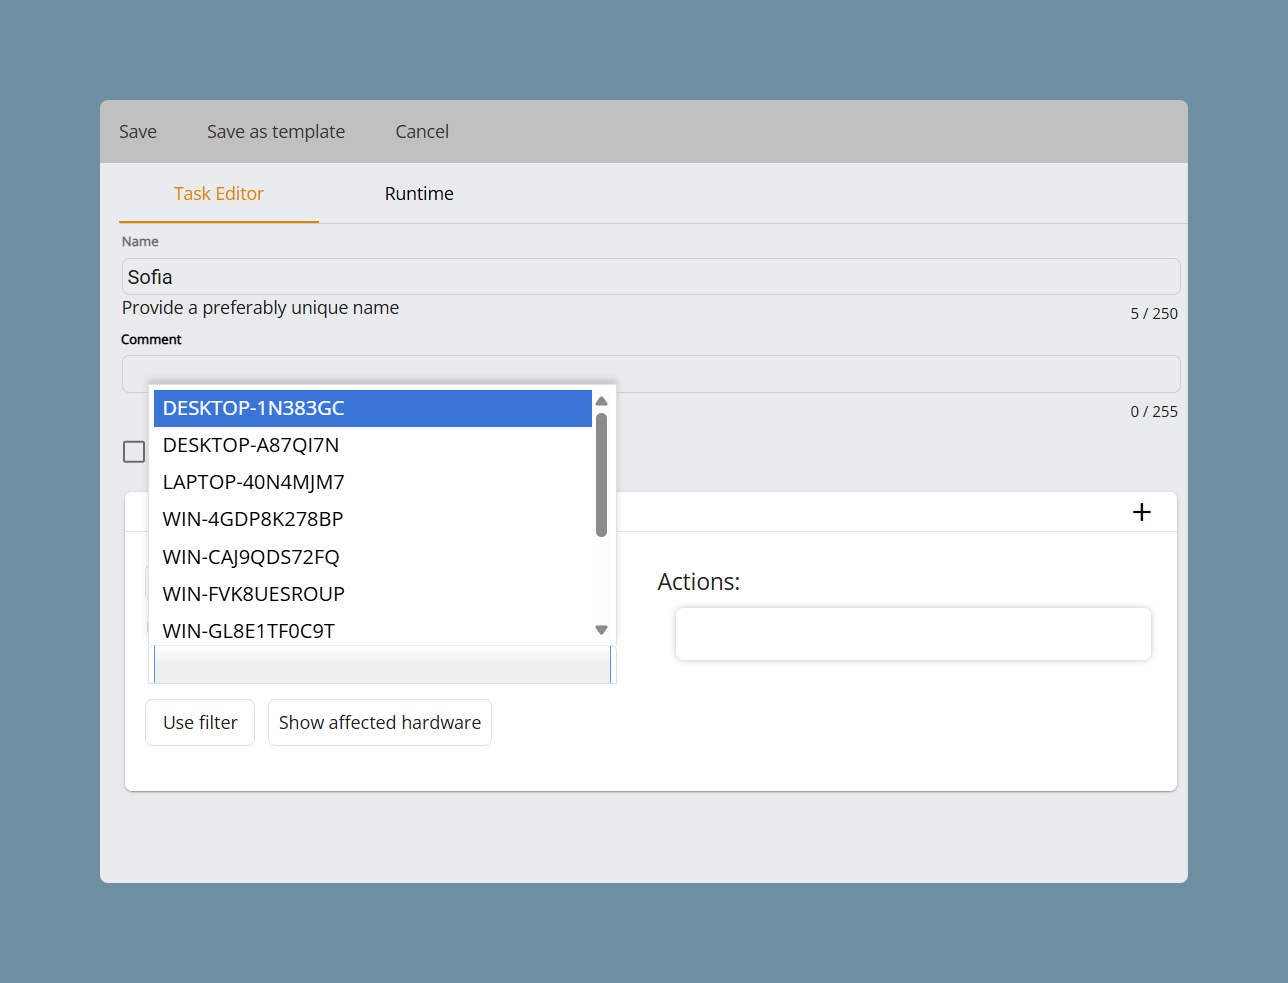The height and width of the screenshot is (983, 1288).
Task: Click Cancel in the top bar
Action: click(422, 132)
